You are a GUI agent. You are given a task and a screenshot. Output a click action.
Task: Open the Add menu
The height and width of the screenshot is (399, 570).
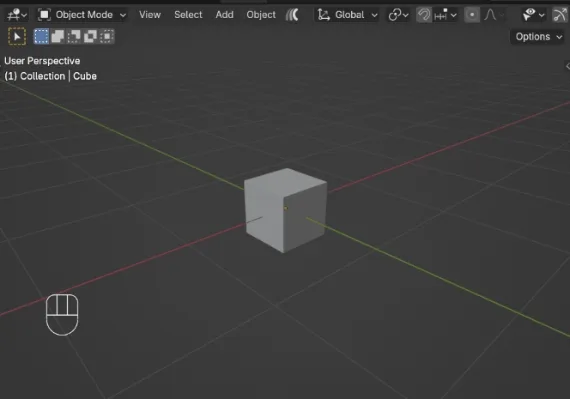[224, 15]
